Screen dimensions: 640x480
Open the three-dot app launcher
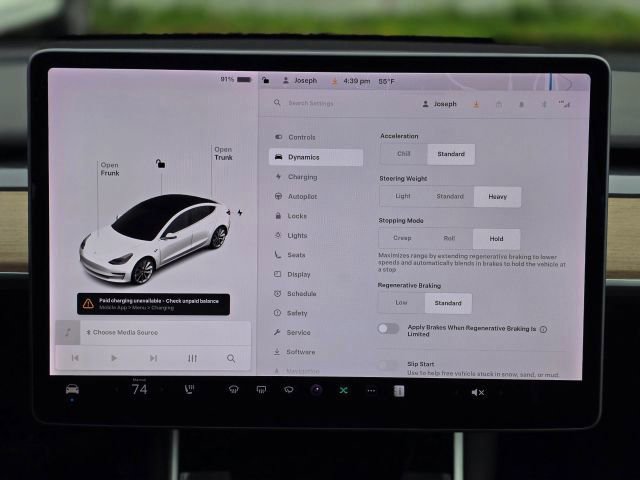tap(371, 391)
